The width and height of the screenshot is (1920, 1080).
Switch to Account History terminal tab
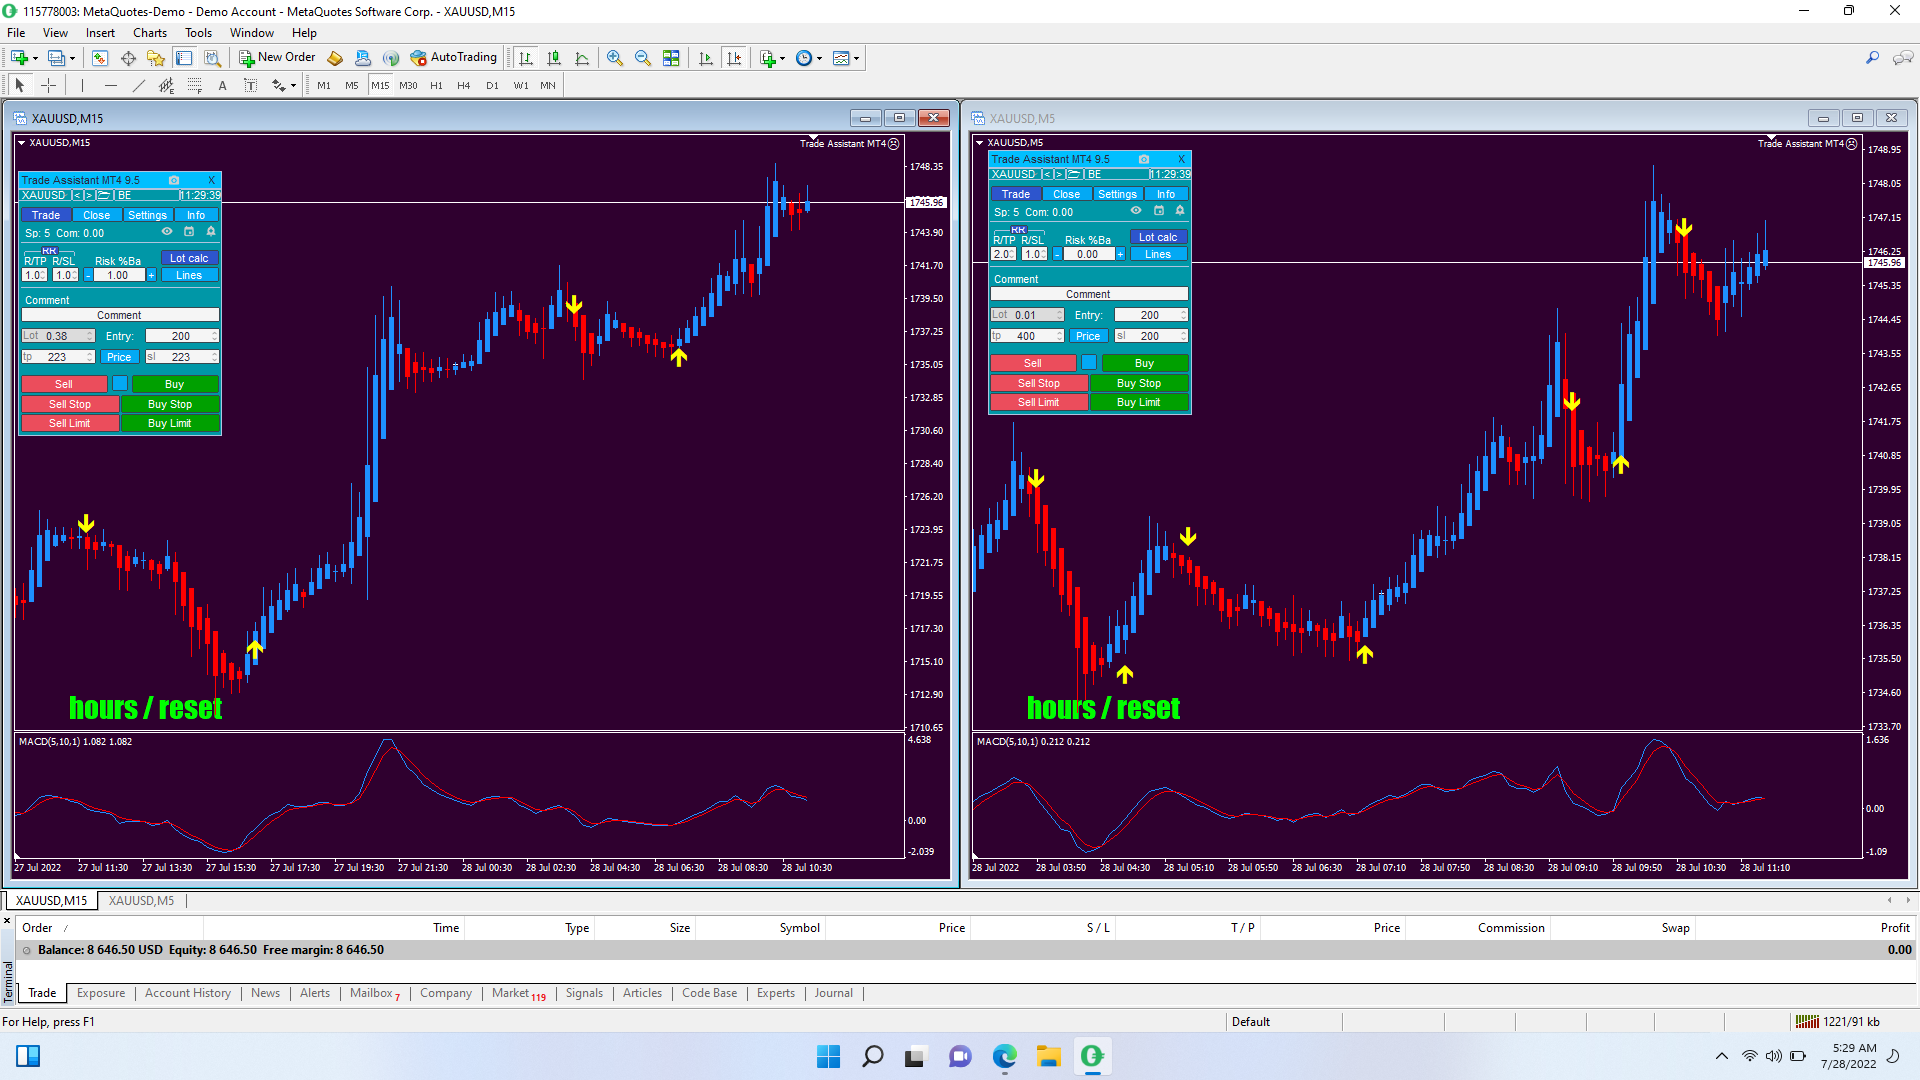point(187,993)
